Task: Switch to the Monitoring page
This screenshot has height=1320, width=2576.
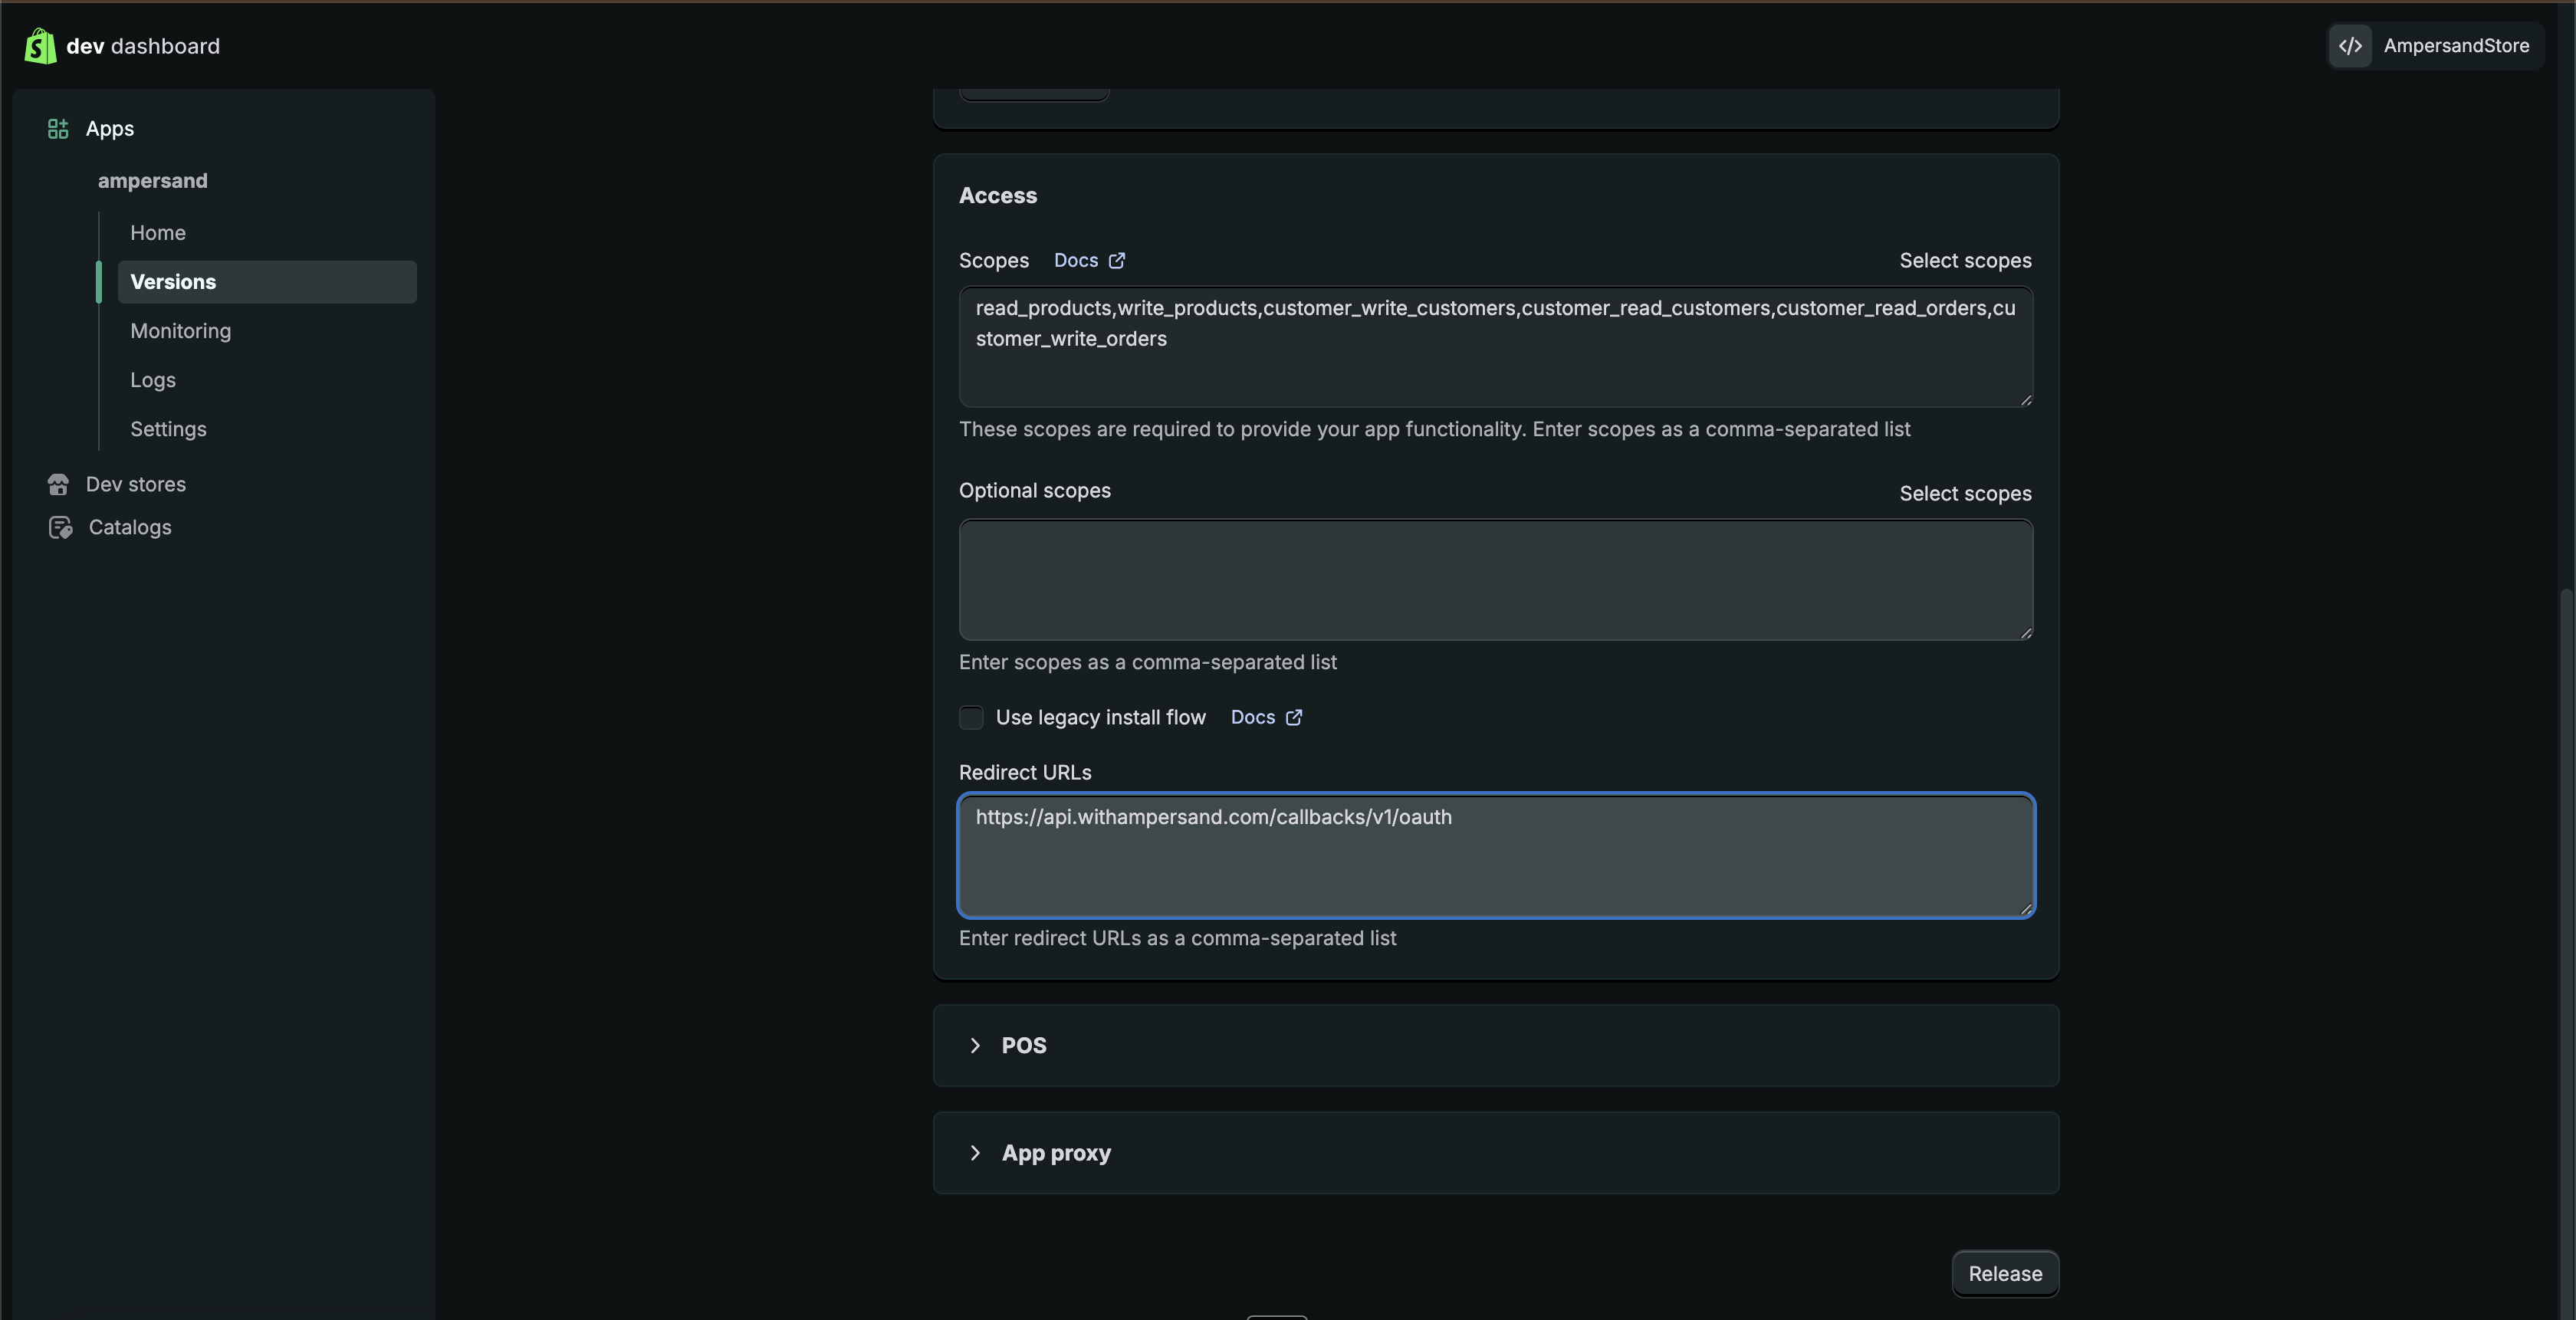Action: 180,331
